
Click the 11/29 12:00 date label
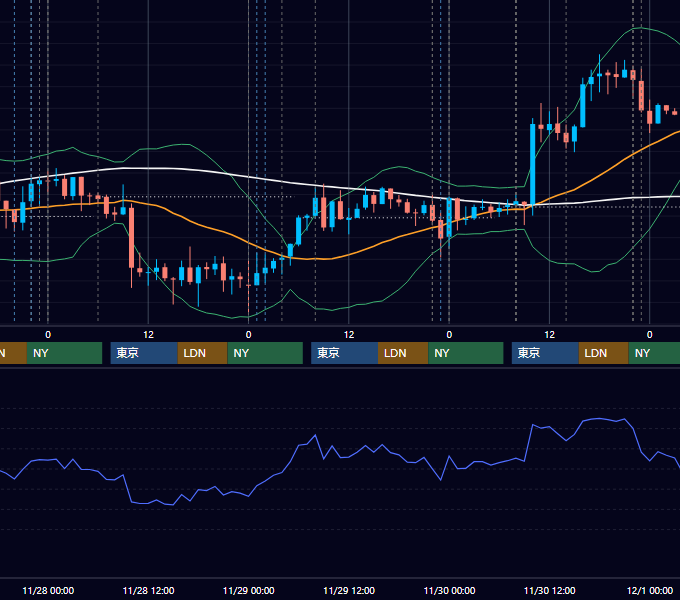click(x=349, y=590)
